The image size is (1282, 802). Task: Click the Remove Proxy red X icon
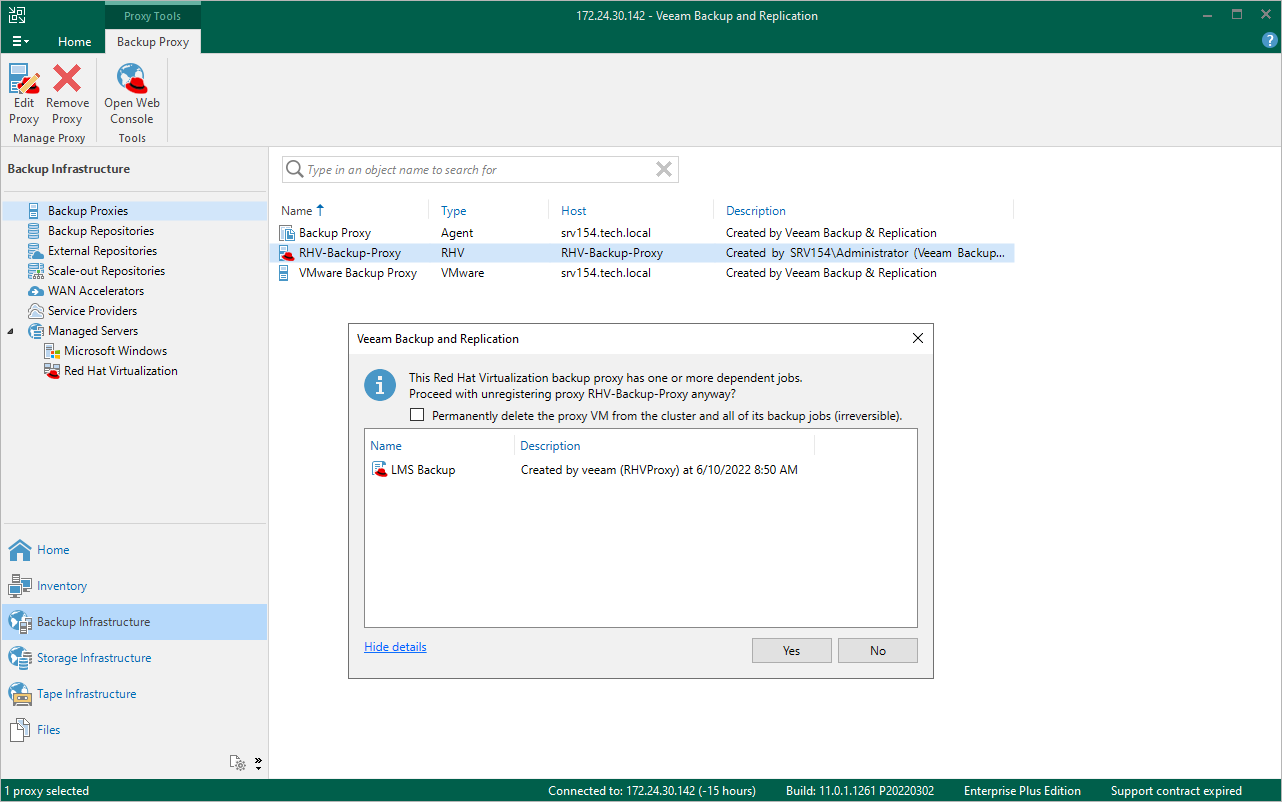67,78
